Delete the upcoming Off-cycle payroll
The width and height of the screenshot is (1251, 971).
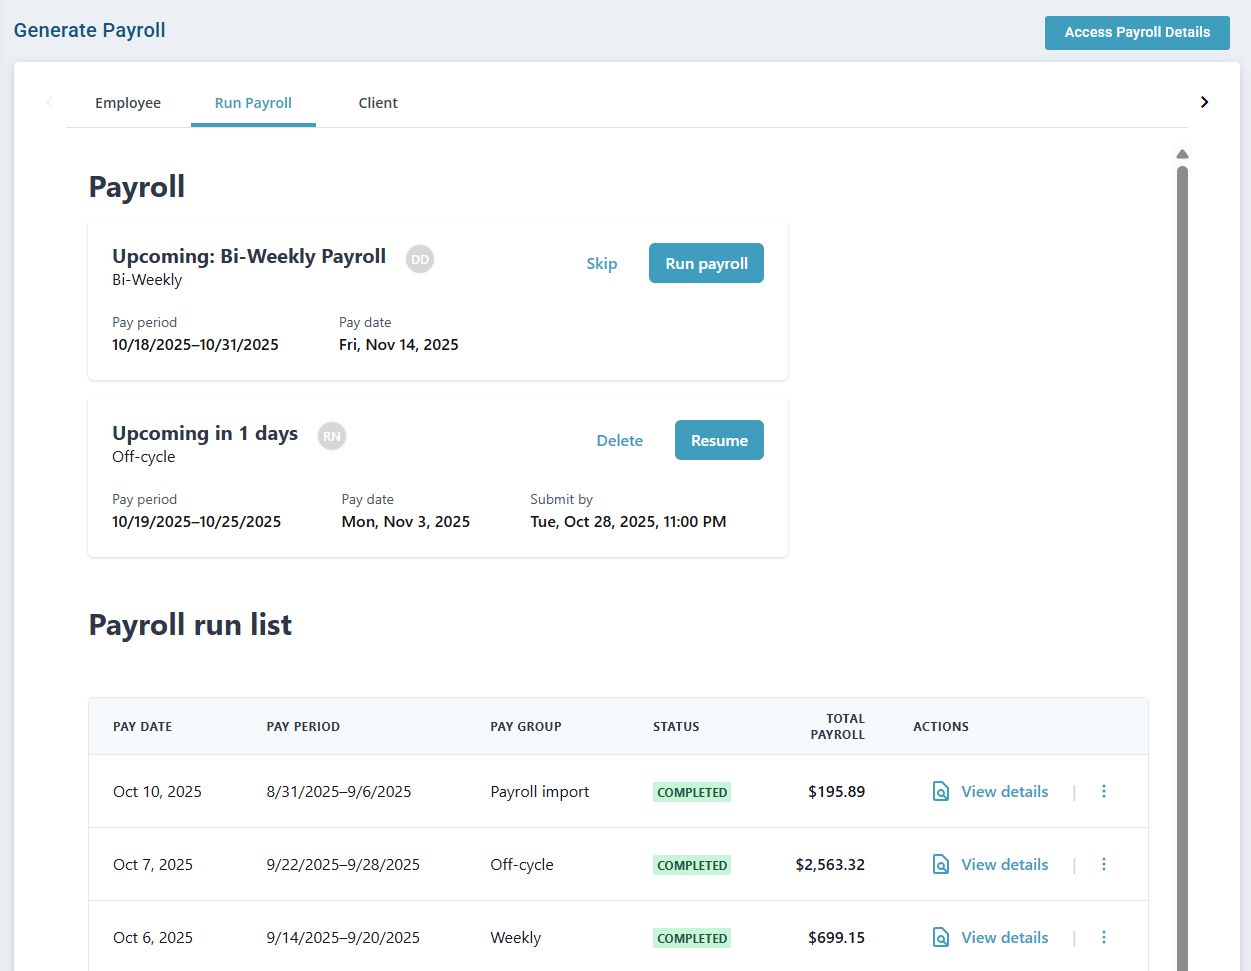tap(619, 441)
